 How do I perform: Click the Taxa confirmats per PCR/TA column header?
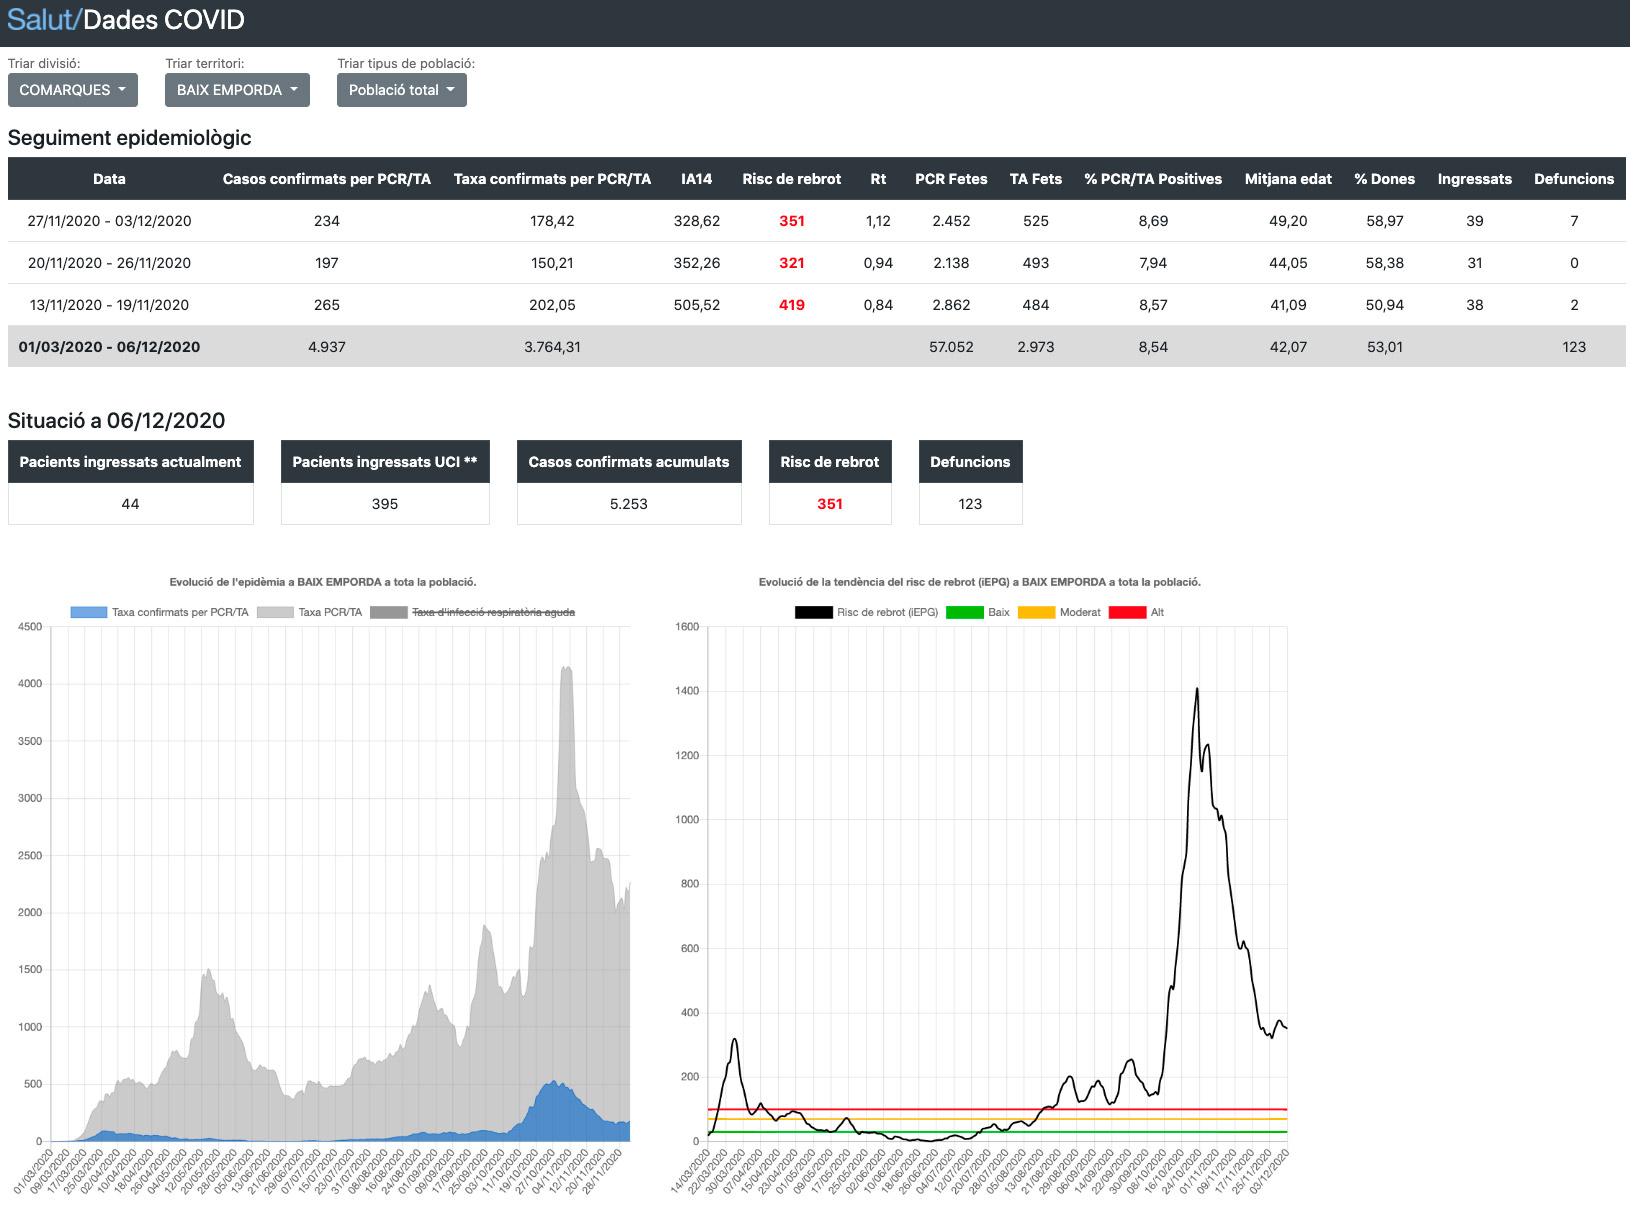point(552,179)
